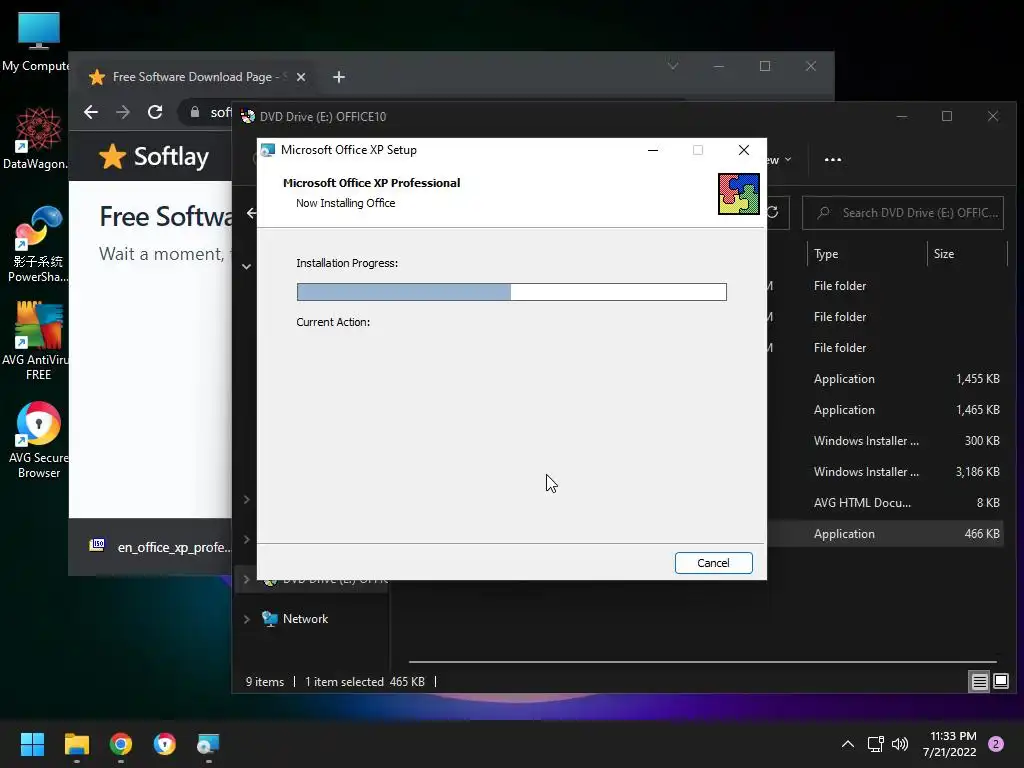Refresh the DVD Drive Explorer view
Image resolution: width=1024 pixels, height=768 pixels.
point(774,213)
